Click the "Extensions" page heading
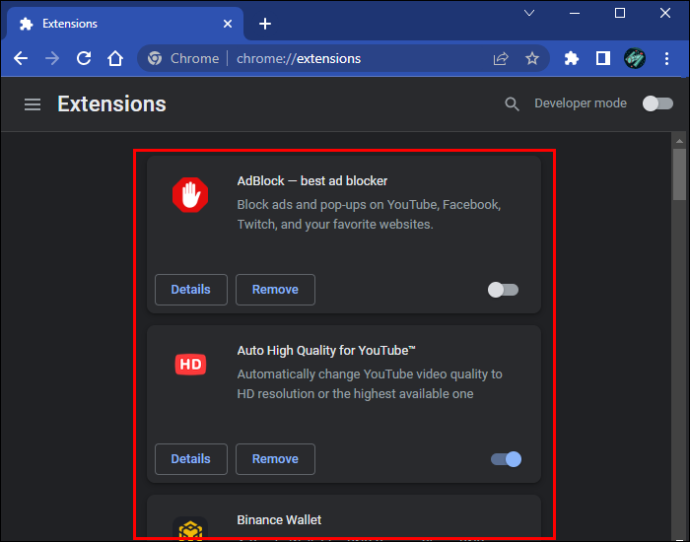This screenshot has height=542, width=690. point(112,104)
